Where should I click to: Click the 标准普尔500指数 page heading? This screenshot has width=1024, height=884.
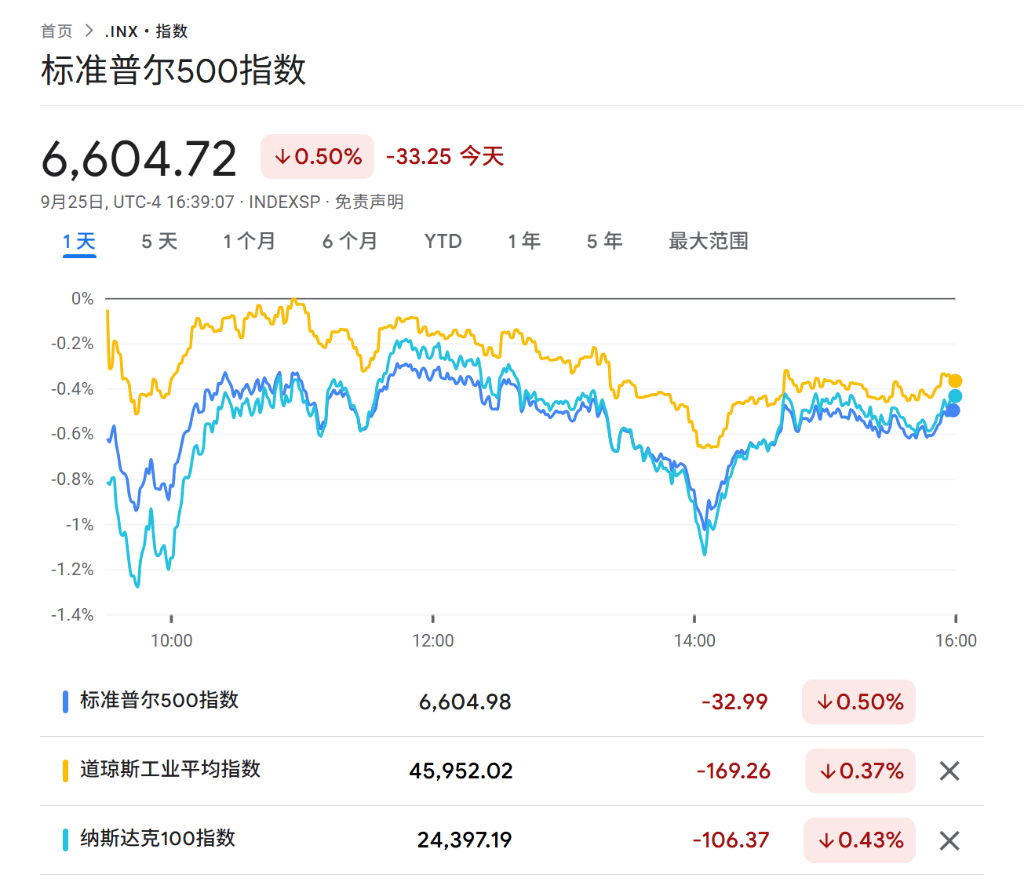173,70
